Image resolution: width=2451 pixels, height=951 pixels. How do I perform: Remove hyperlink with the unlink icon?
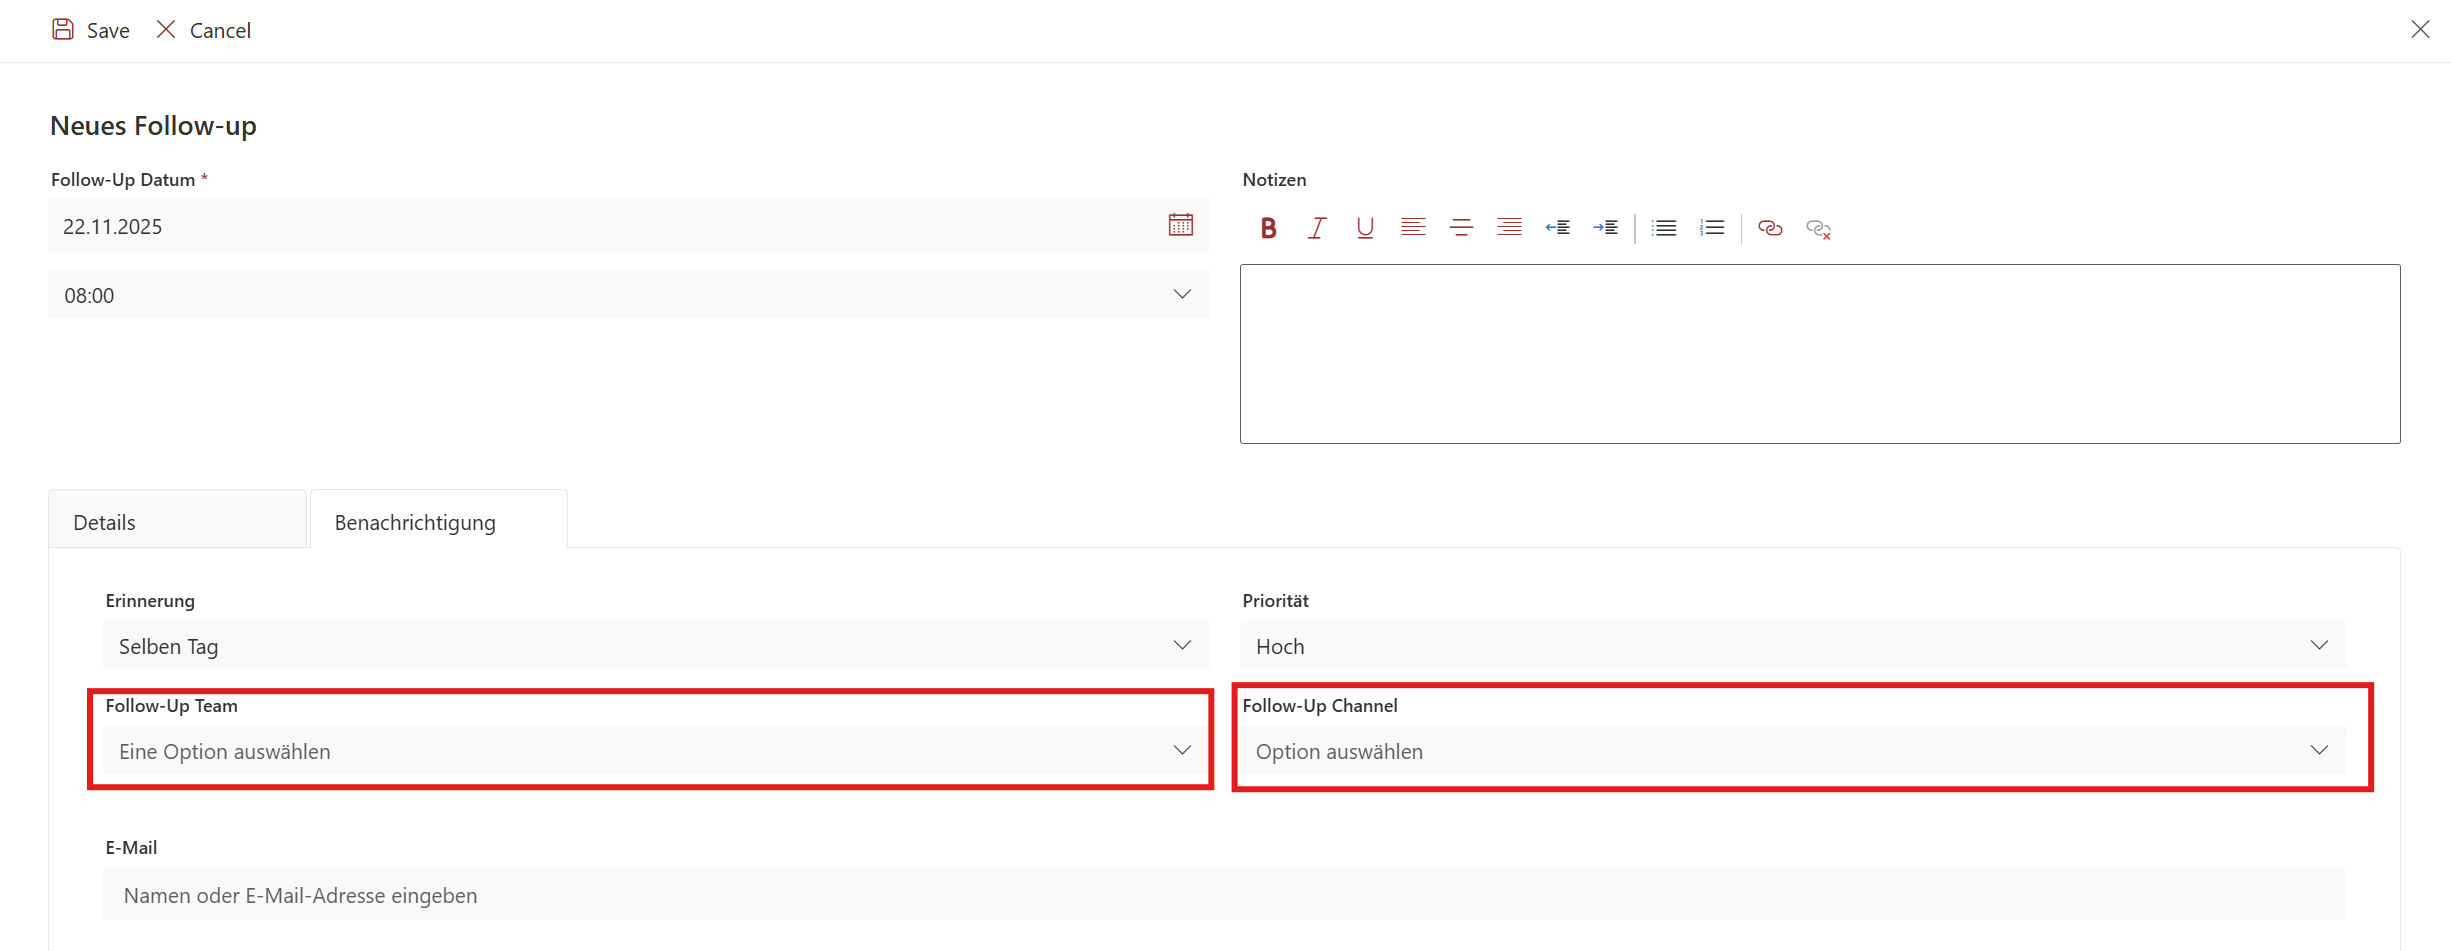(x=1818, y=229)
